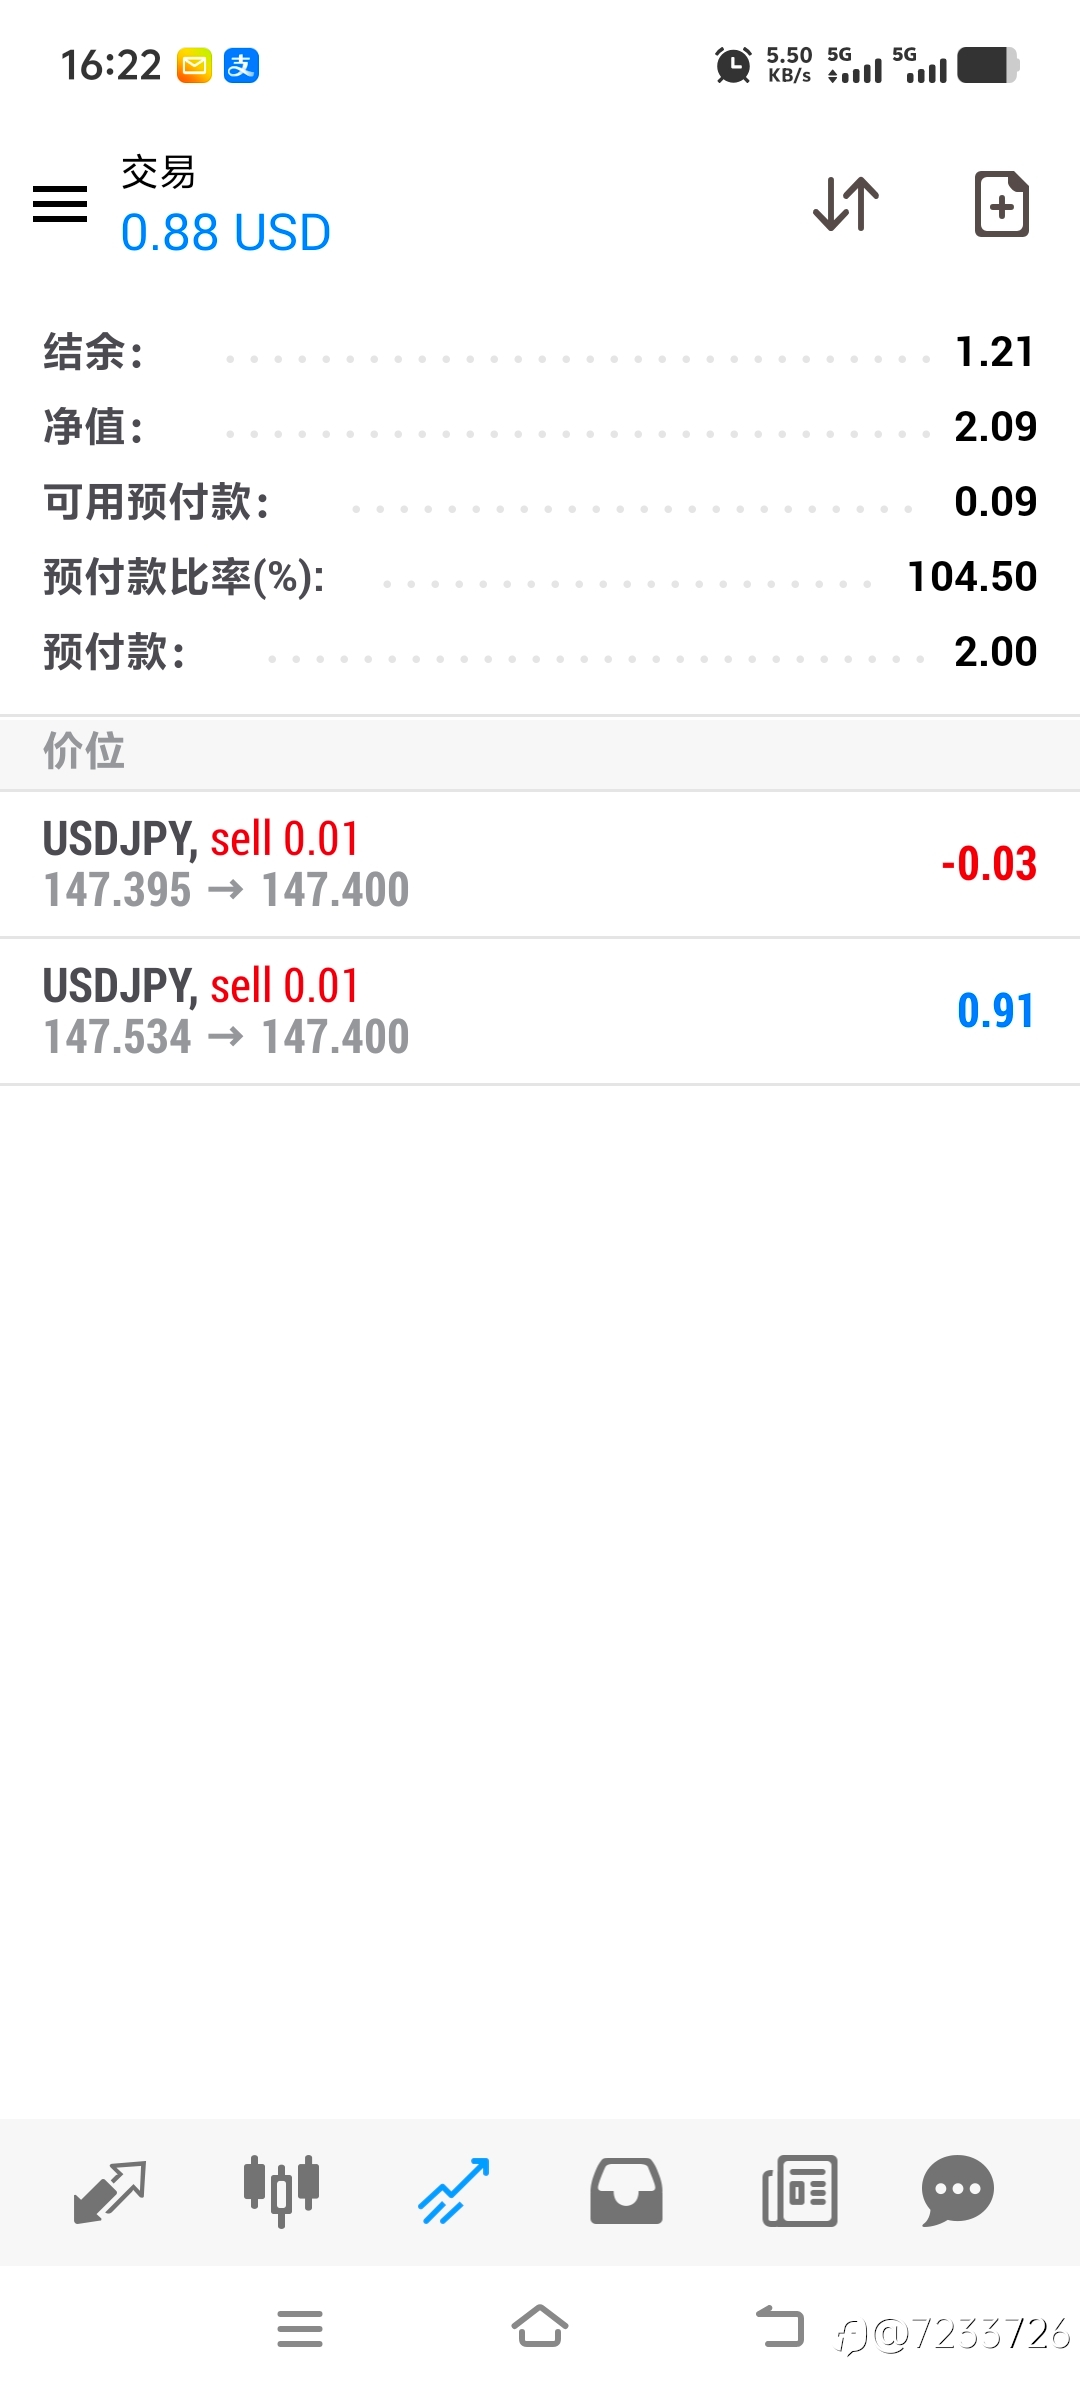
Task: Select USDJPY sell position opened at 147.534
Action: point(540,1011)
